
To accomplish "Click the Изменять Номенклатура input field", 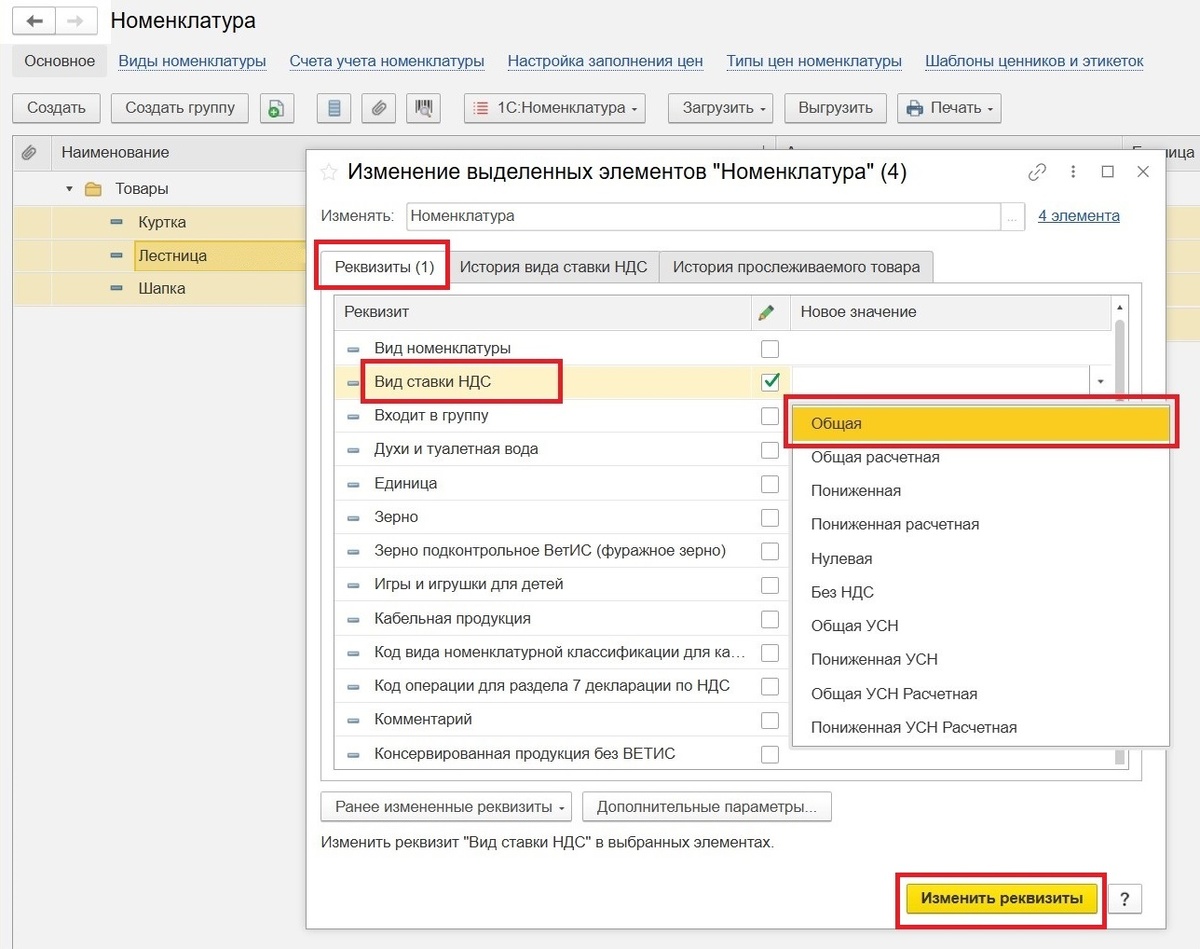I will pyautogui.click(x=704, y=216).
